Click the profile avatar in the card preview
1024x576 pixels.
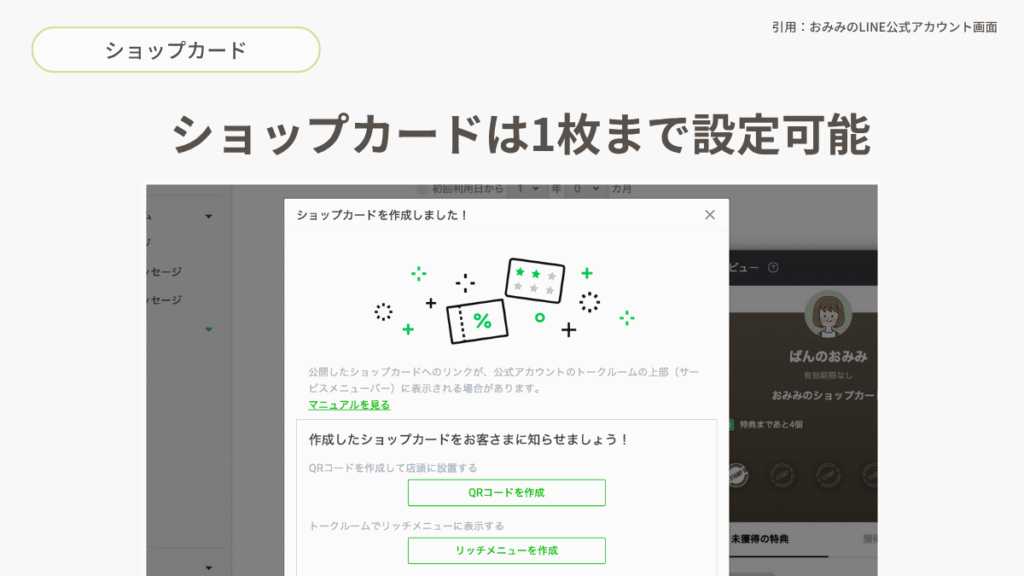click(828, 316)
